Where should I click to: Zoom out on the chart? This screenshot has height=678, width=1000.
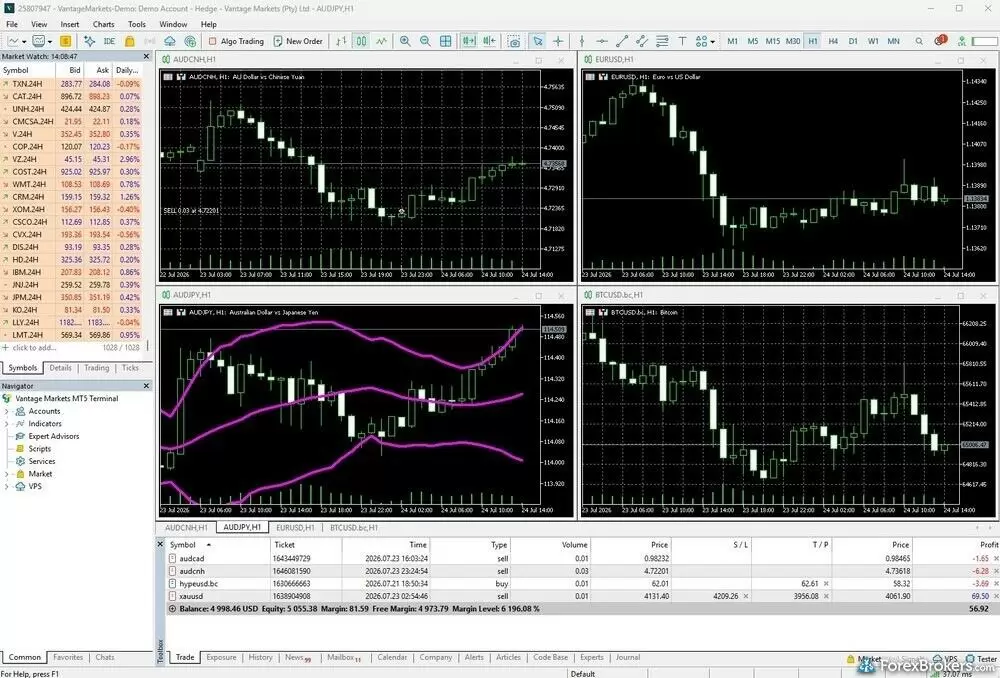click(x=425, y=41)
